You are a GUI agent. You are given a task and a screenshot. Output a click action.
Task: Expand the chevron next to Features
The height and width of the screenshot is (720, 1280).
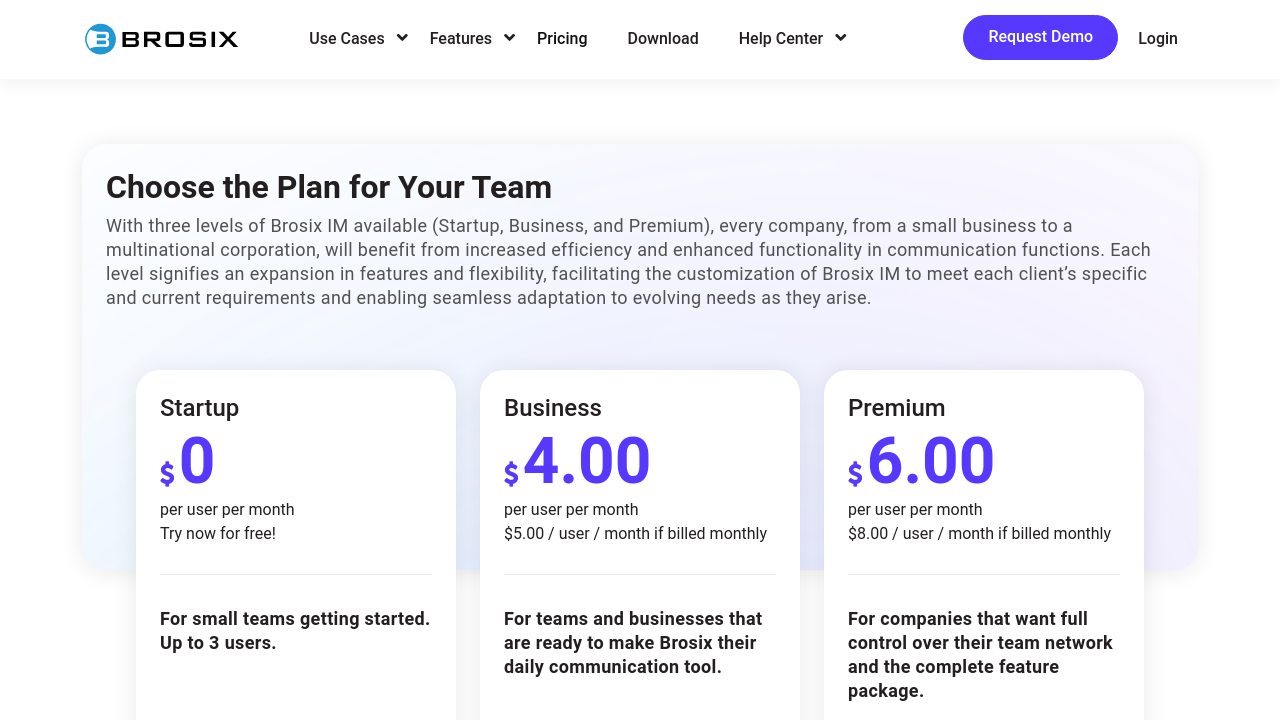click(509, 38)
